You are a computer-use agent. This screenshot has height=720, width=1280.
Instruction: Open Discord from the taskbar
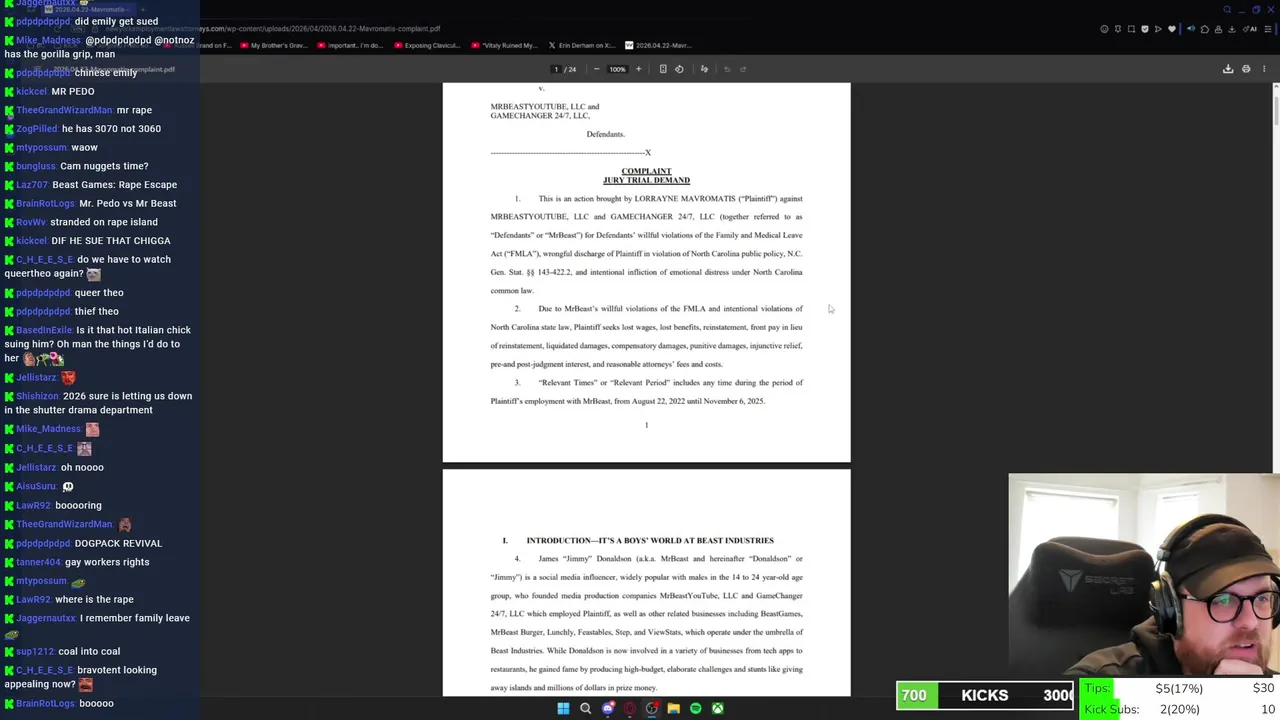(607, 709)
